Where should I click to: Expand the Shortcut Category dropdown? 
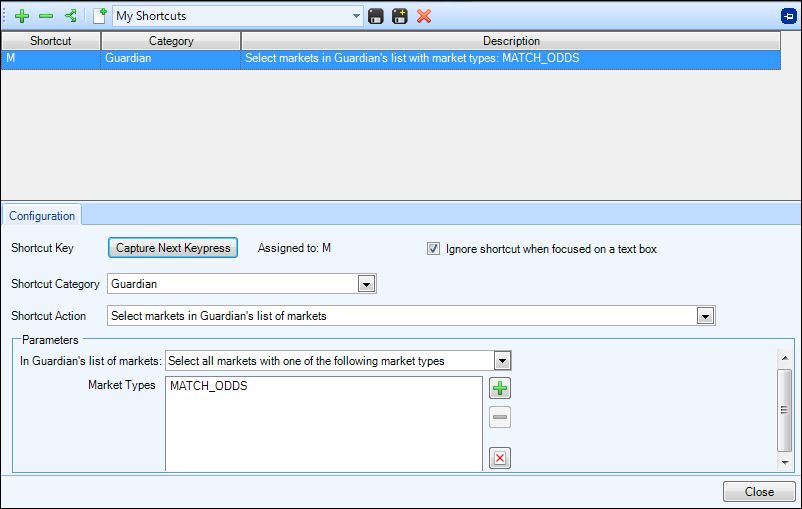[x=366, y=284]
